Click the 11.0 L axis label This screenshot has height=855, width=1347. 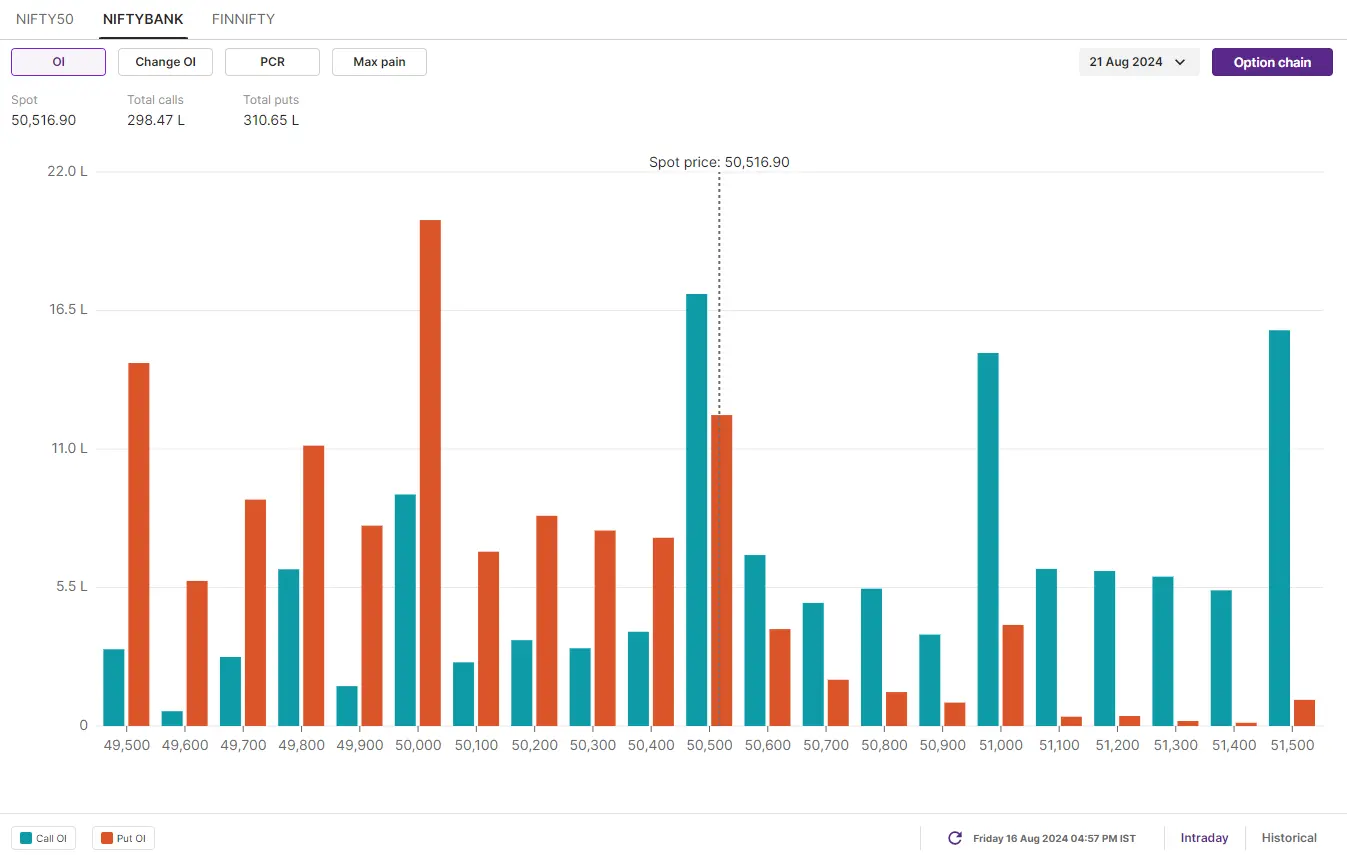70,448
